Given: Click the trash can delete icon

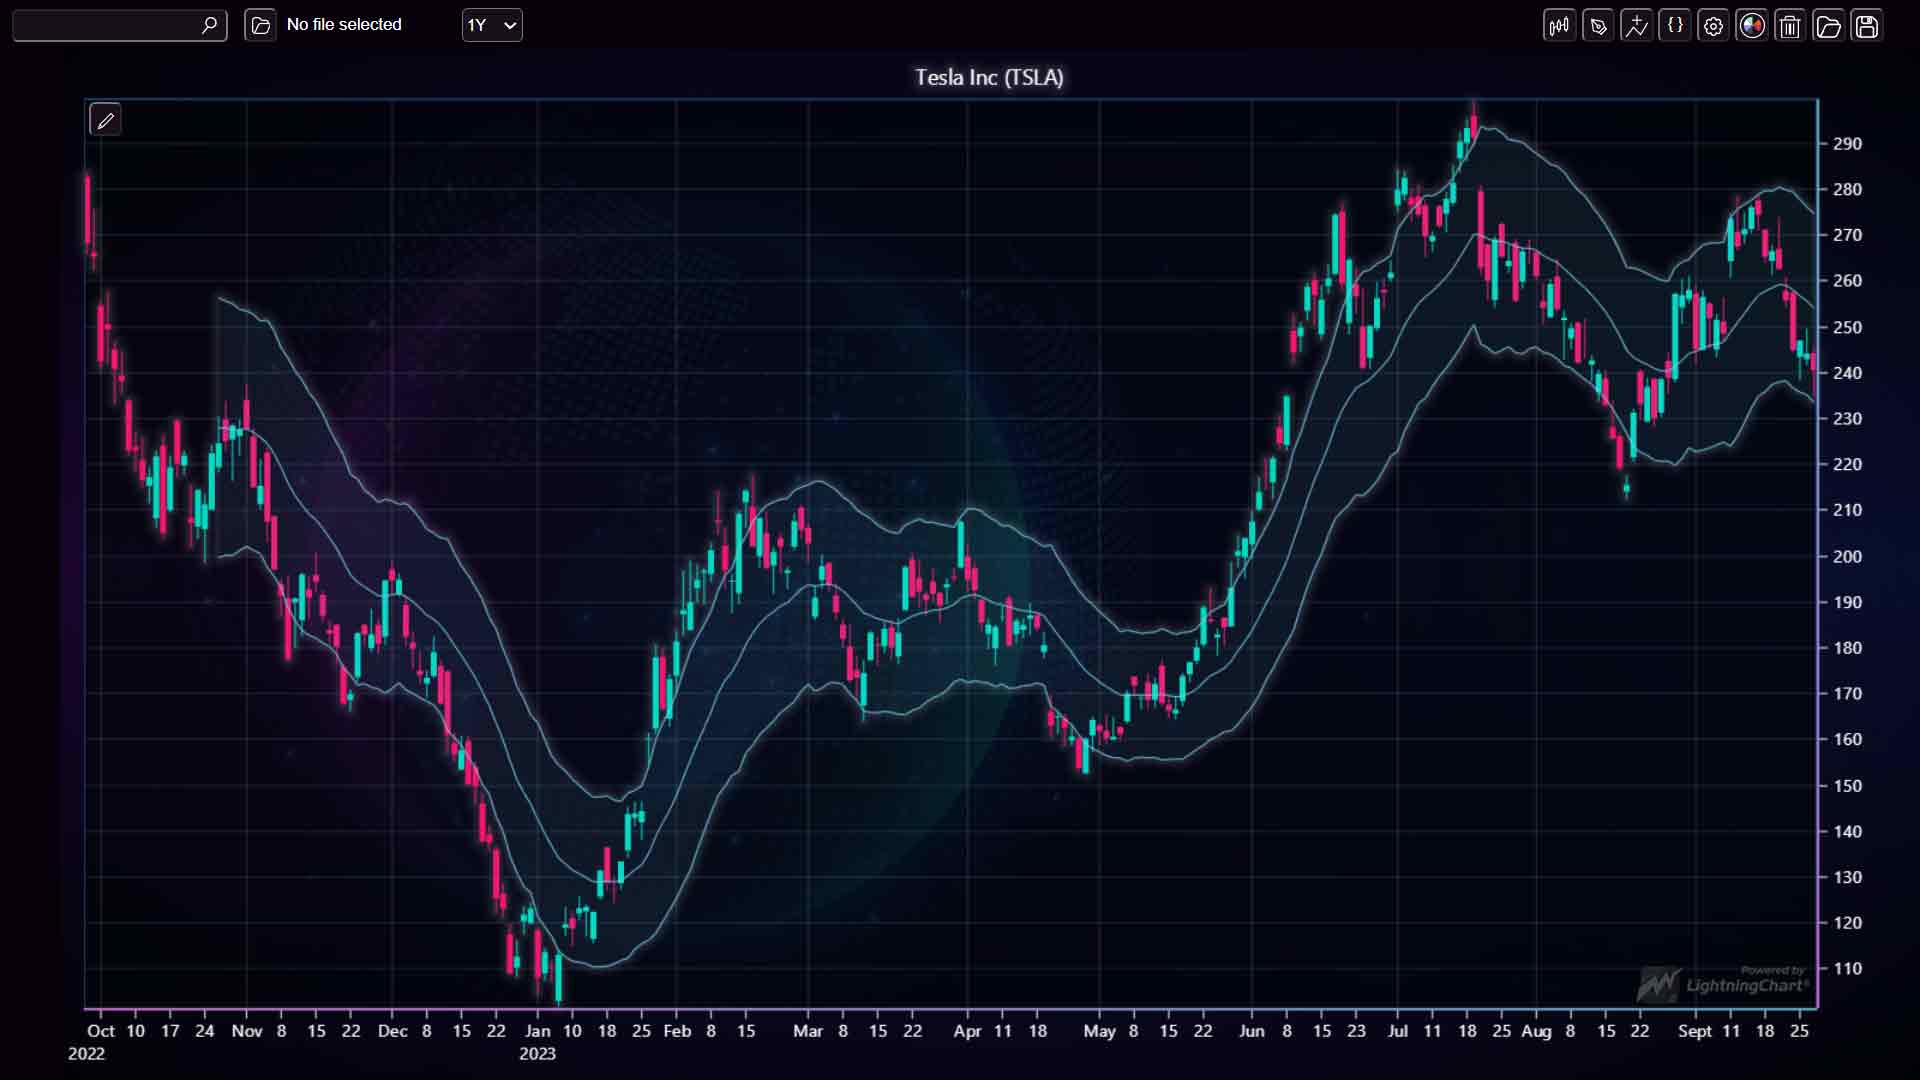Looking at the screenshot, I should 1790,26.
